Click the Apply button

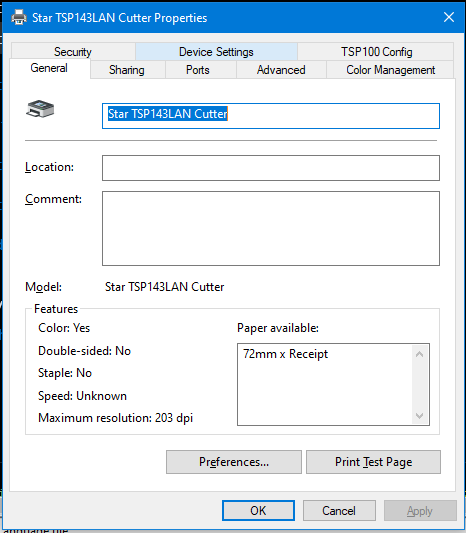point(420,511)
